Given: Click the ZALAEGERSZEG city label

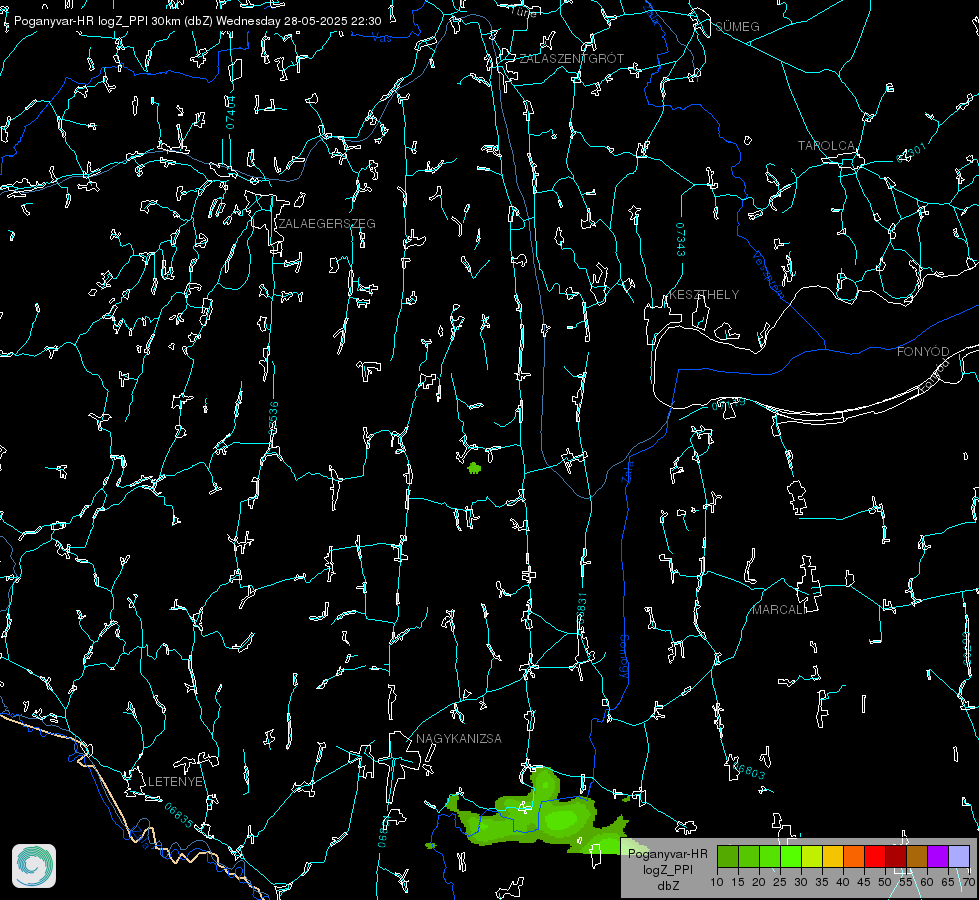Looking at the screenshot, I should [327, 224].
